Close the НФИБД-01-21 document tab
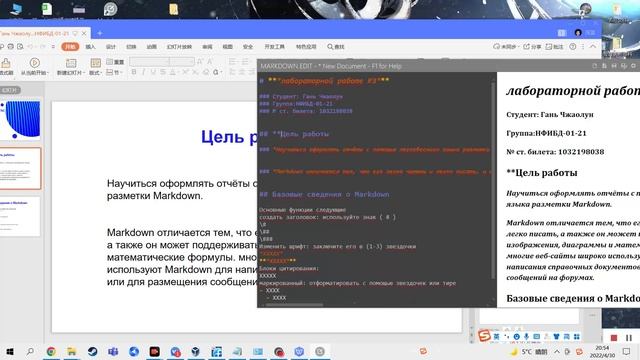Screen dimensions: 640x360 84,33
